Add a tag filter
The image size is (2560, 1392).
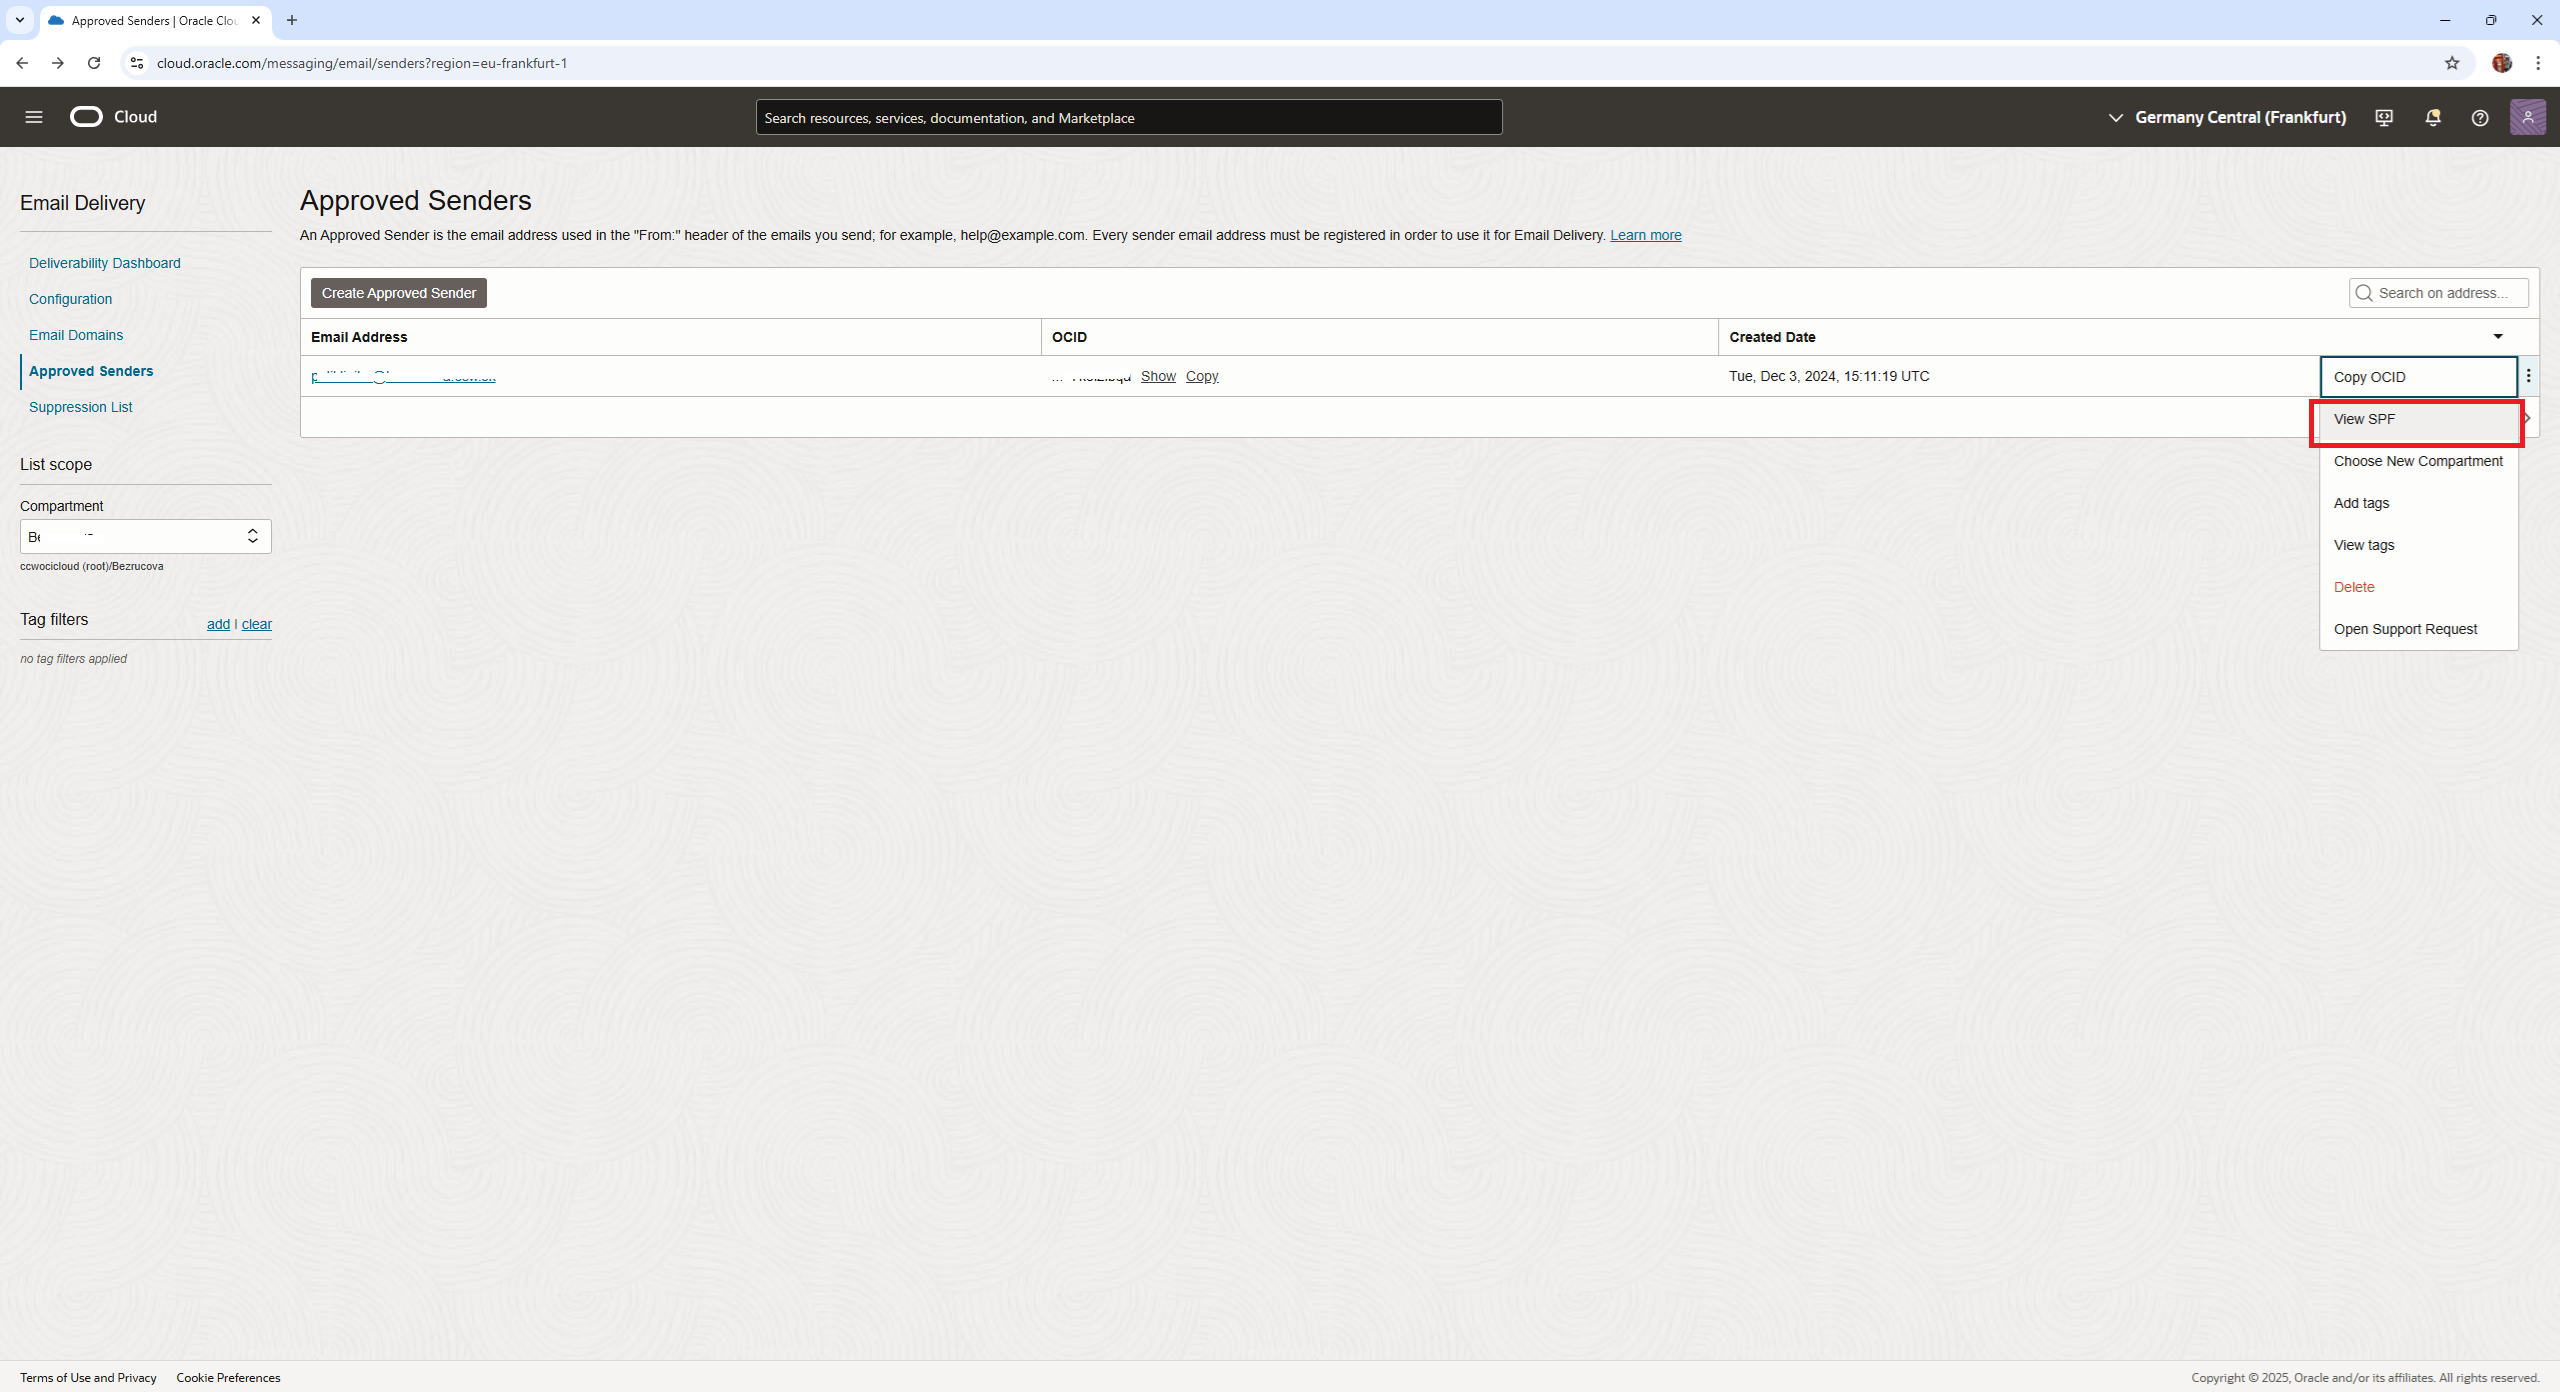[x=218, y=624]
